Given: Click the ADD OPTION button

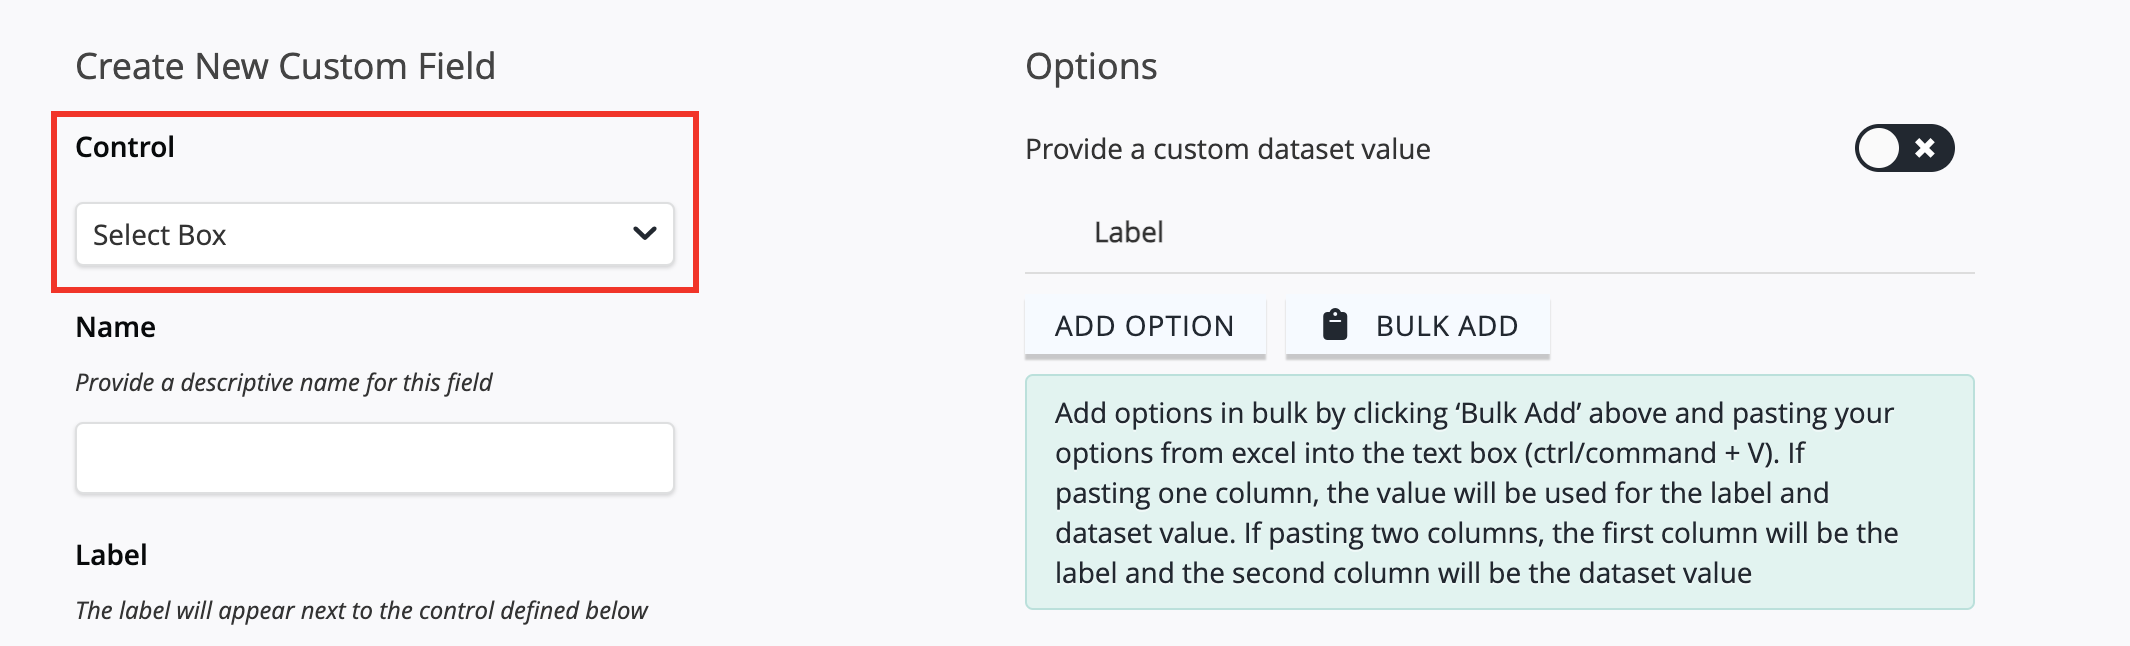Looking at the screenshot, I should click(1145, 326).
